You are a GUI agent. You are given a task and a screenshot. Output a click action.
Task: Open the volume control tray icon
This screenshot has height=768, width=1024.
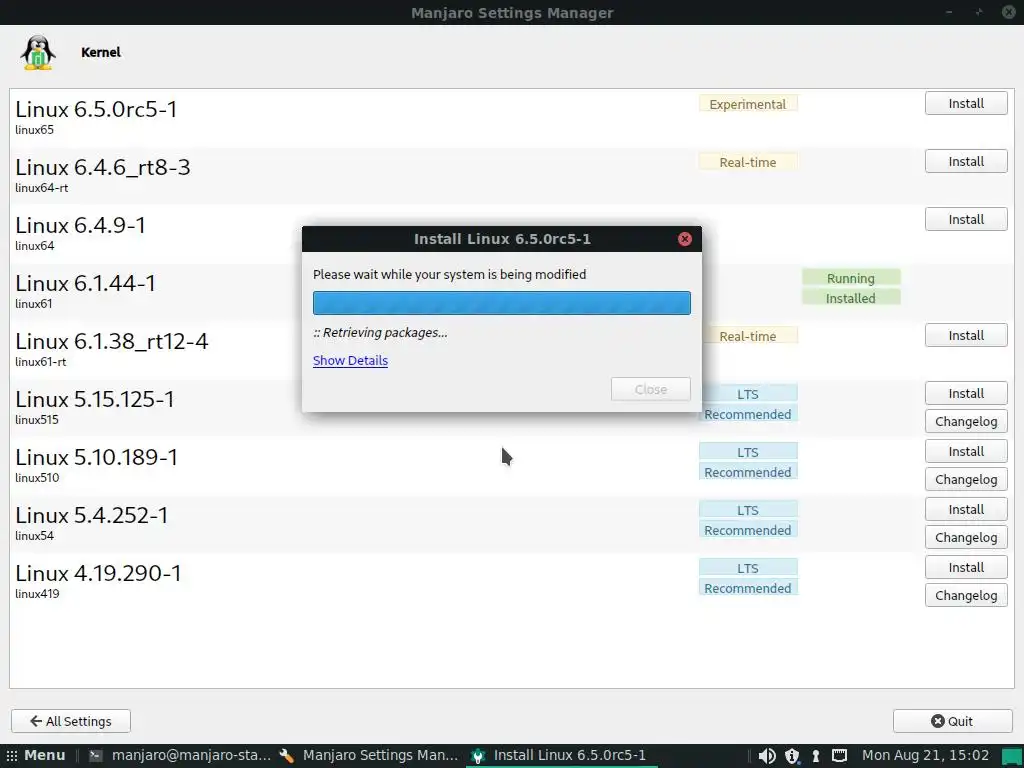point(767,756)
